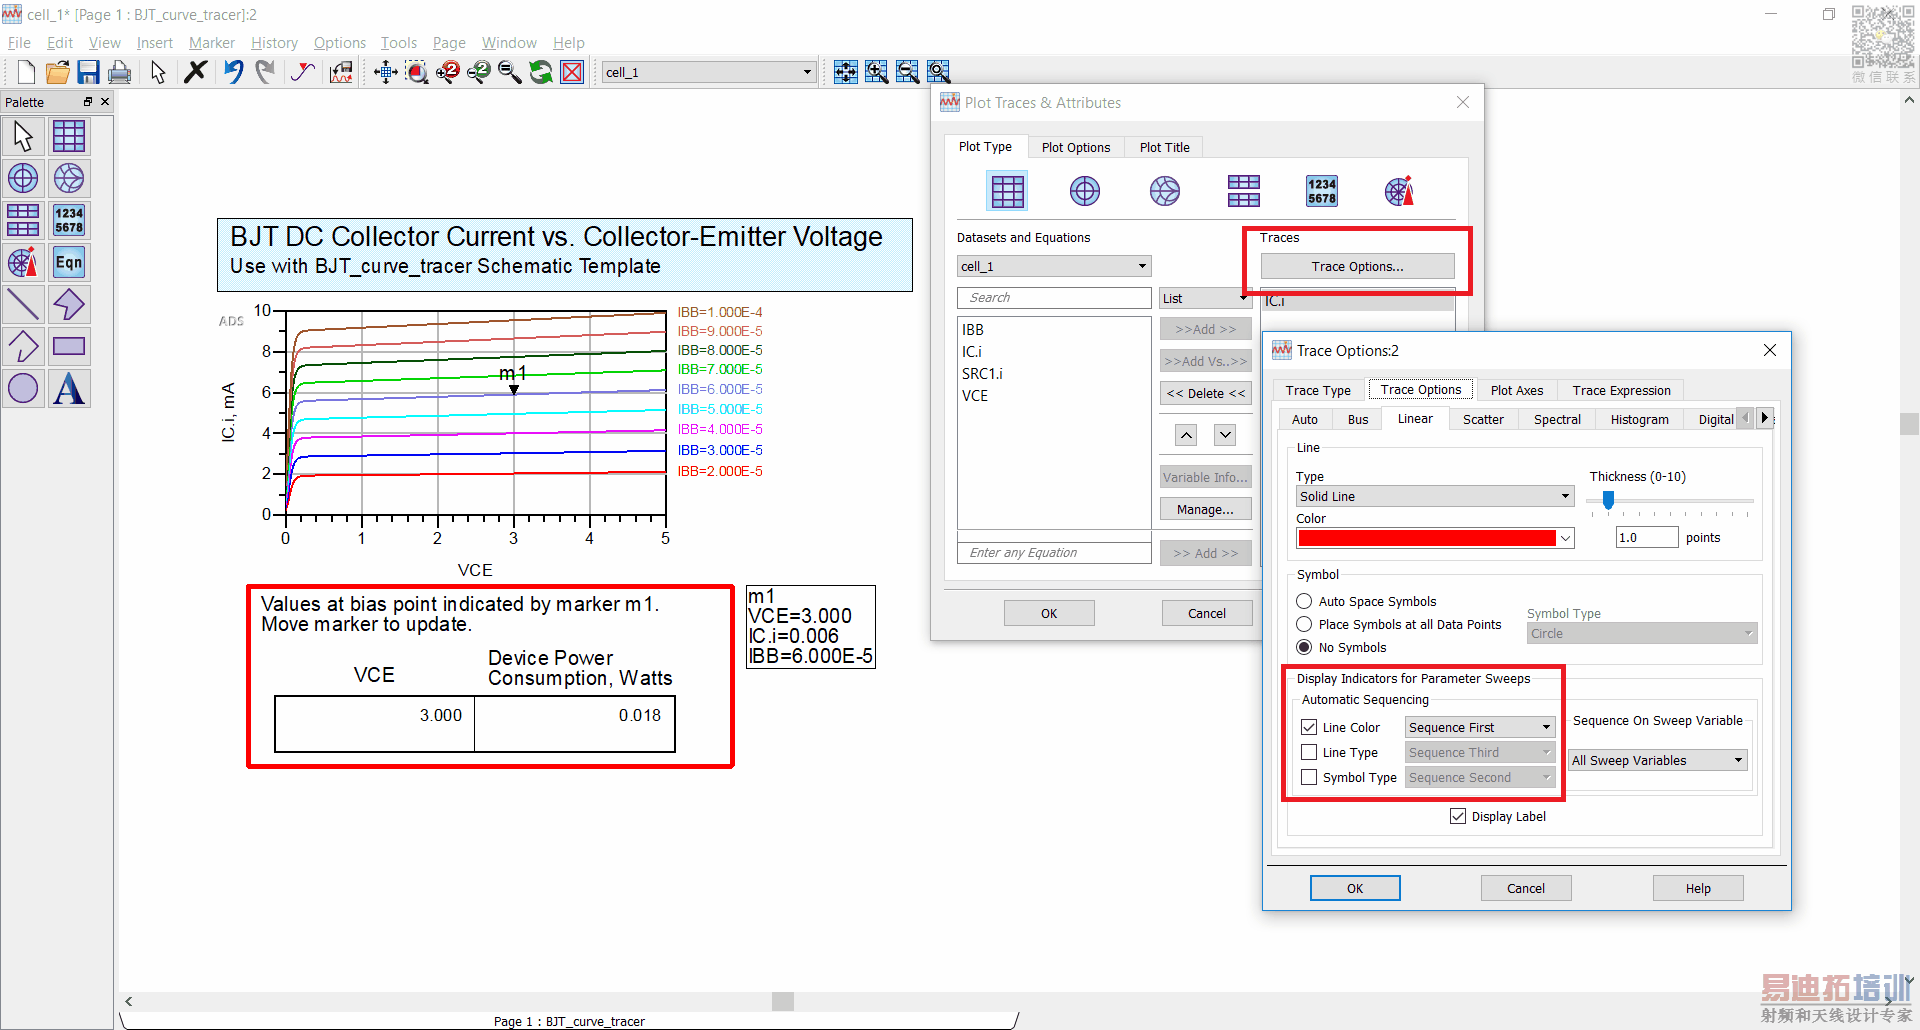Switch to the Trace Expression tab
The image size is (1920, 1030).
click(x=1621, y=390)
